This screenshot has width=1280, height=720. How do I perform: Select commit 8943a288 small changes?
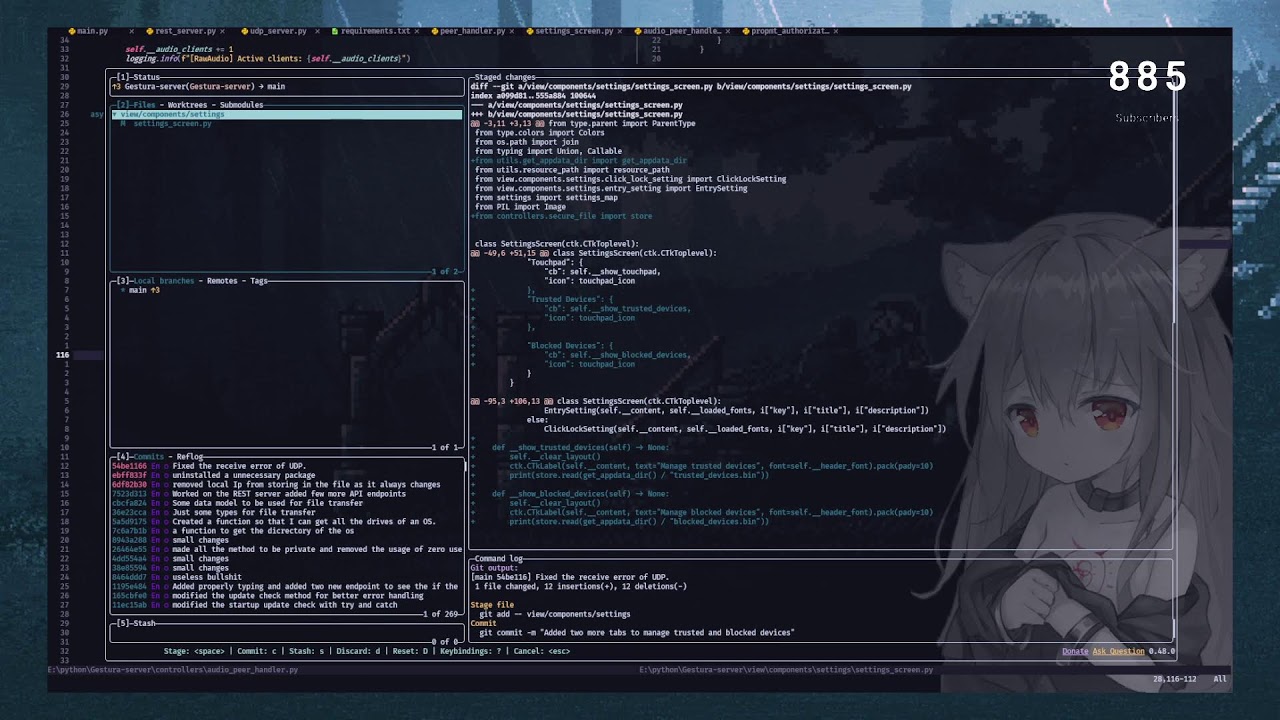tap(287, 540)
